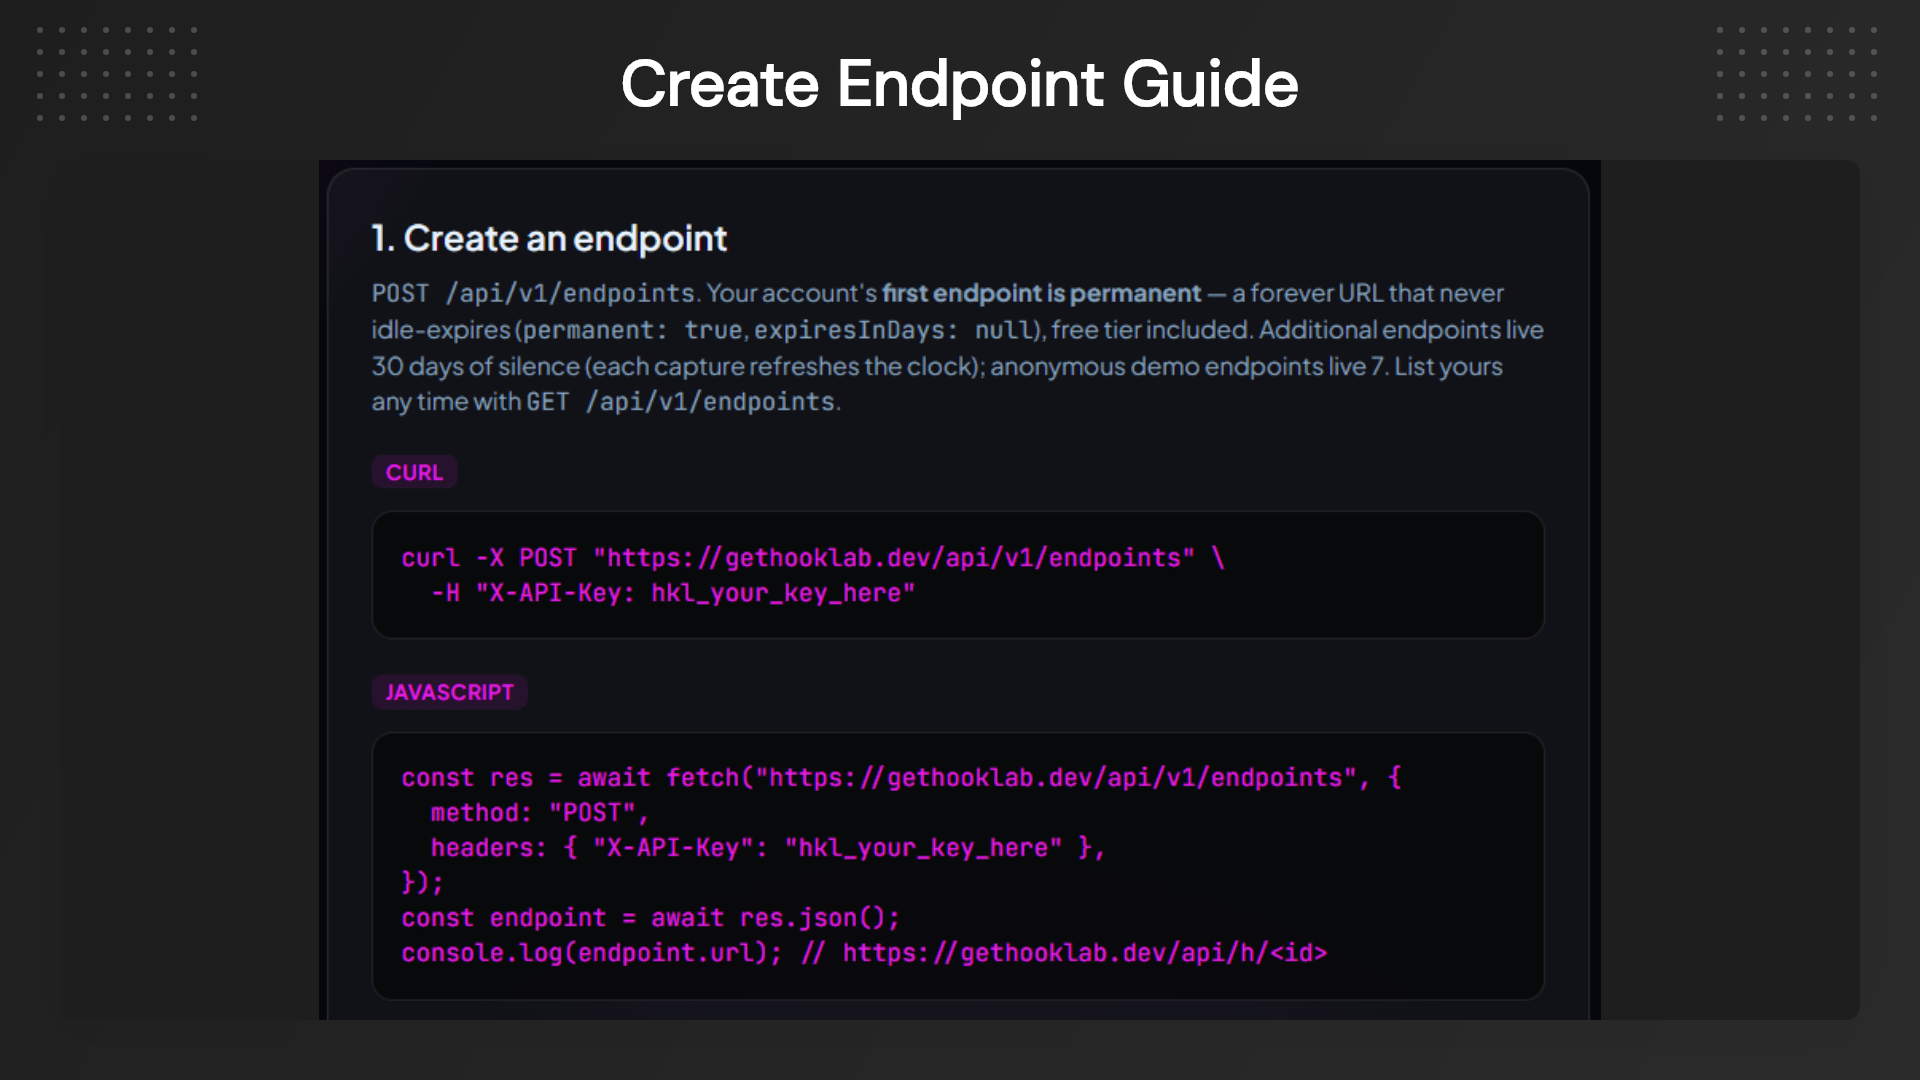Click the JAVASCRIPT language label

point(449,692)
